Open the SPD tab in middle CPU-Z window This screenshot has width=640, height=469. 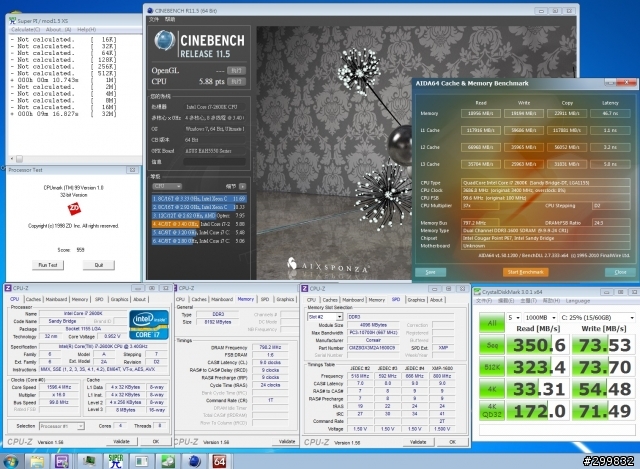click(x=264, y=299)
